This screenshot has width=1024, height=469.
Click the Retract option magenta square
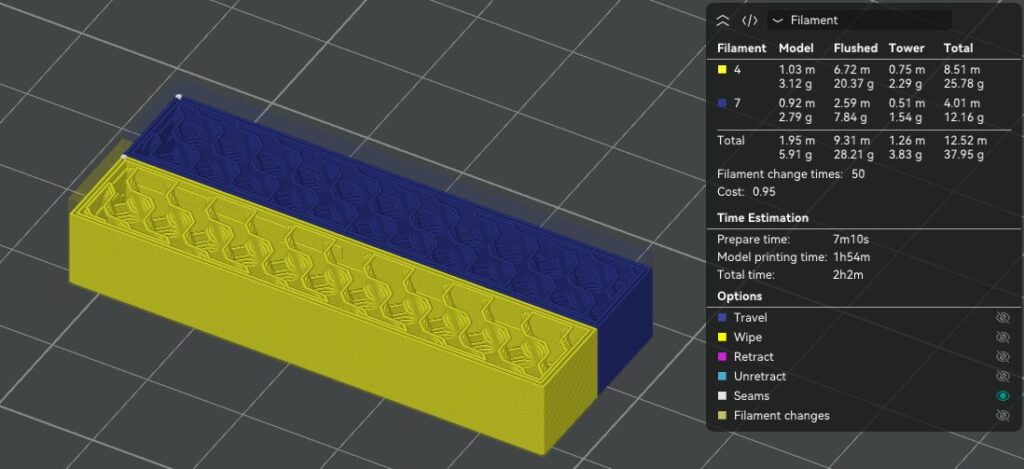pyautogui.click(x=722, y=357)
